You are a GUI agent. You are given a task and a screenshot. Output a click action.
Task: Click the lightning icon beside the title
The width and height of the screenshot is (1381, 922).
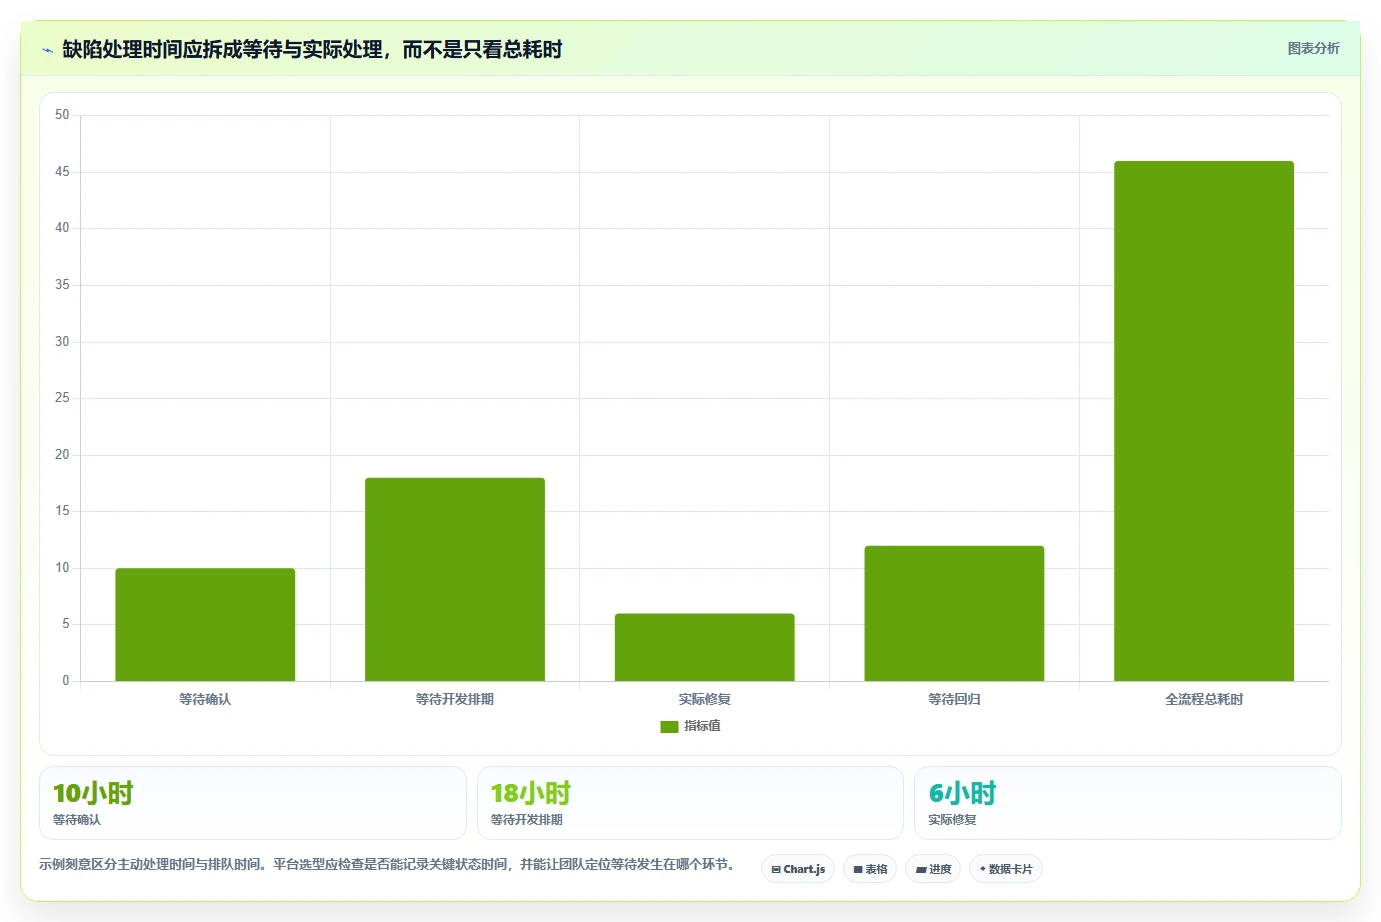tap(47, 50)
